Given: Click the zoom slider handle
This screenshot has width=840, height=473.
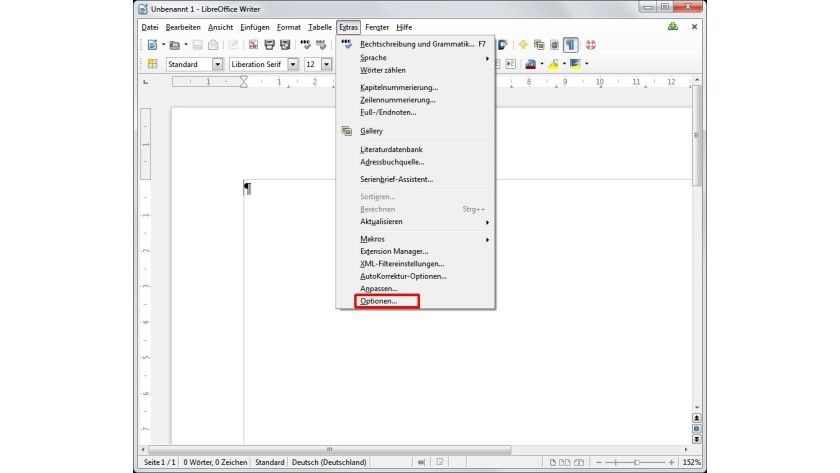Looking at the screenshot, I should click(x=636, y=462).
